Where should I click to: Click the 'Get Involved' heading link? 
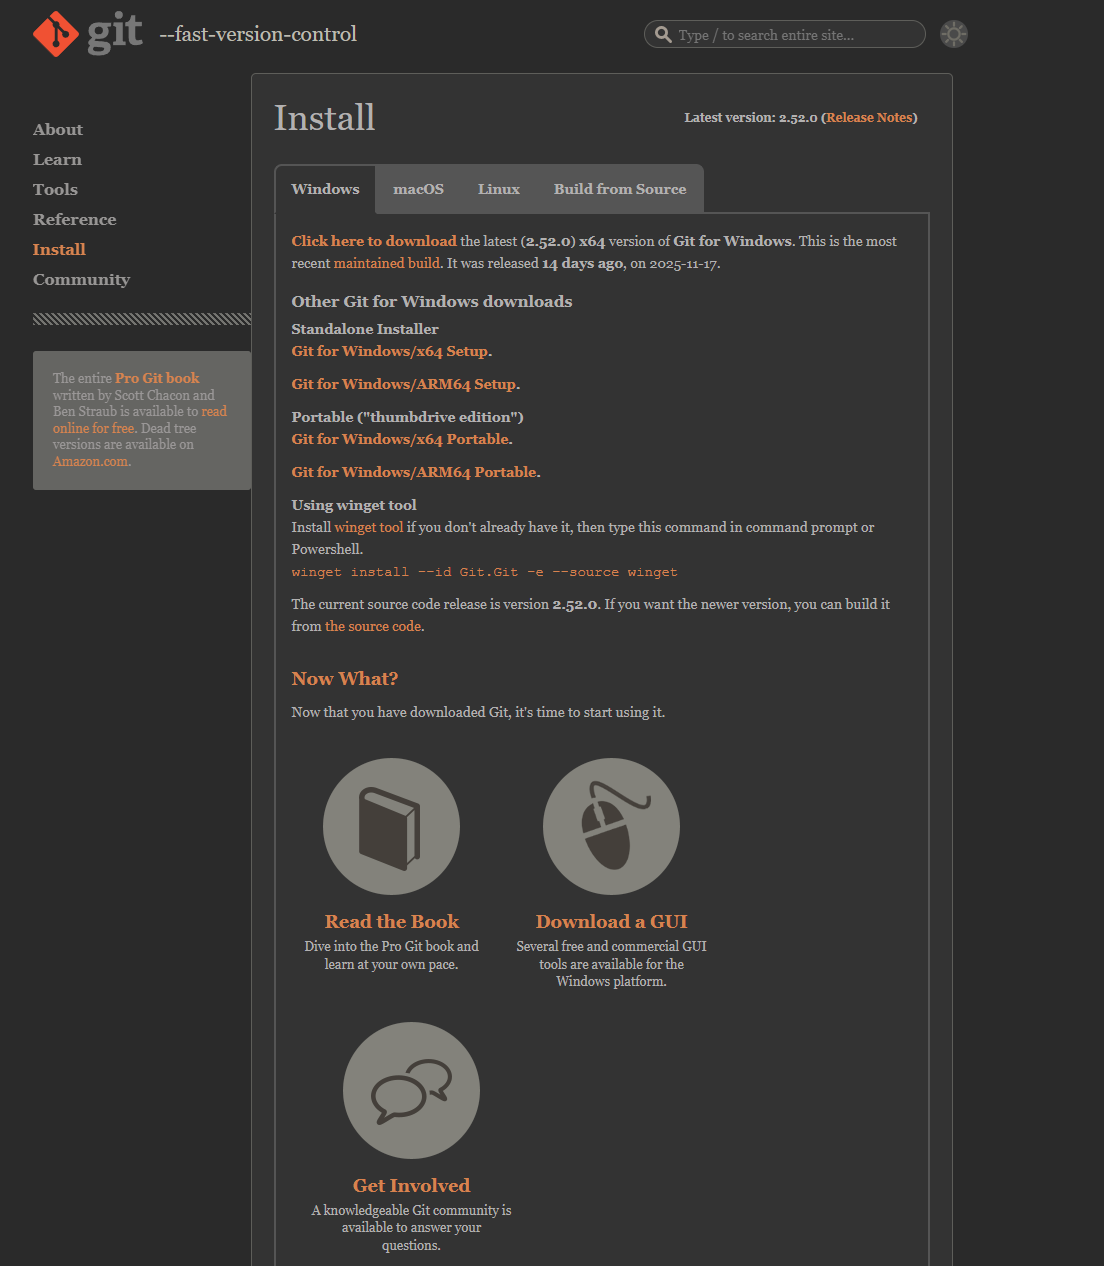click(411, 1186)
